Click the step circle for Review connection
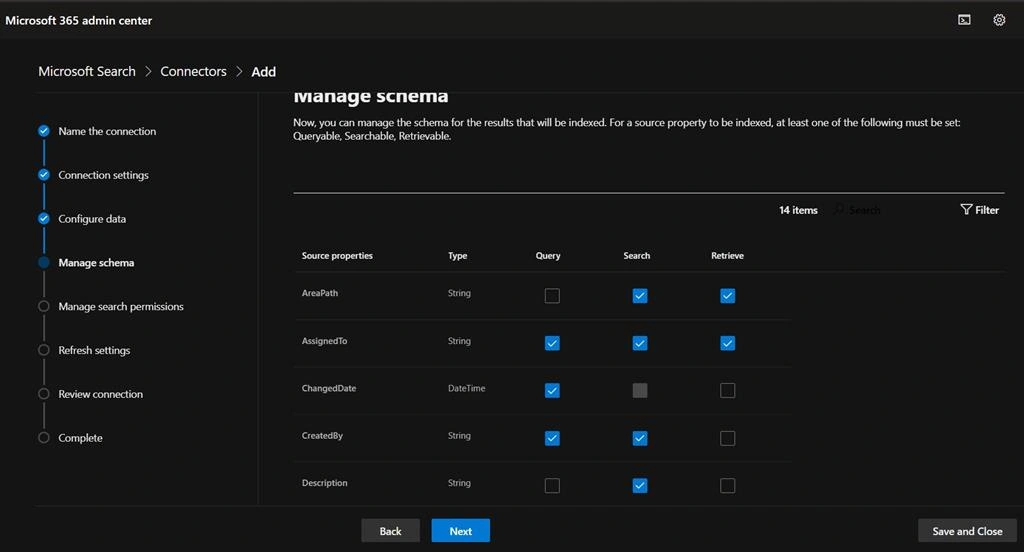Screen dimensions: 1024x552 pos(44,393)
